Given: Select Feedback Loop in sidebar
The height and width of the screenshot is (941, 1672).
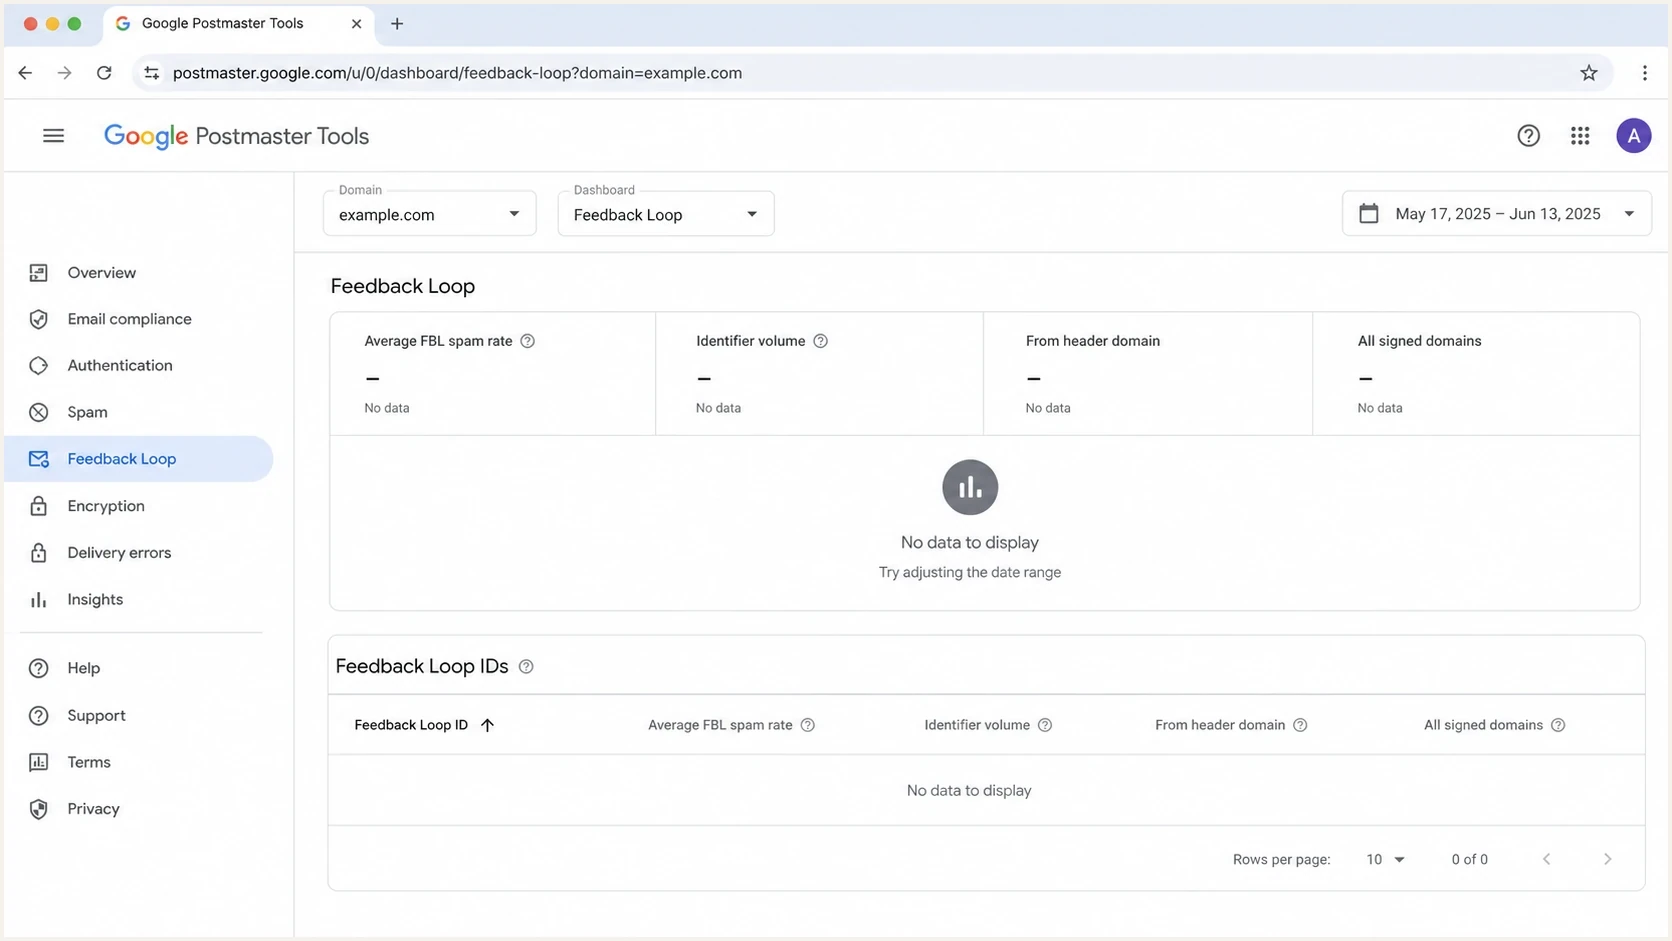Looking at the screenshot, I should pyautogui.click(x=140, y=459).
